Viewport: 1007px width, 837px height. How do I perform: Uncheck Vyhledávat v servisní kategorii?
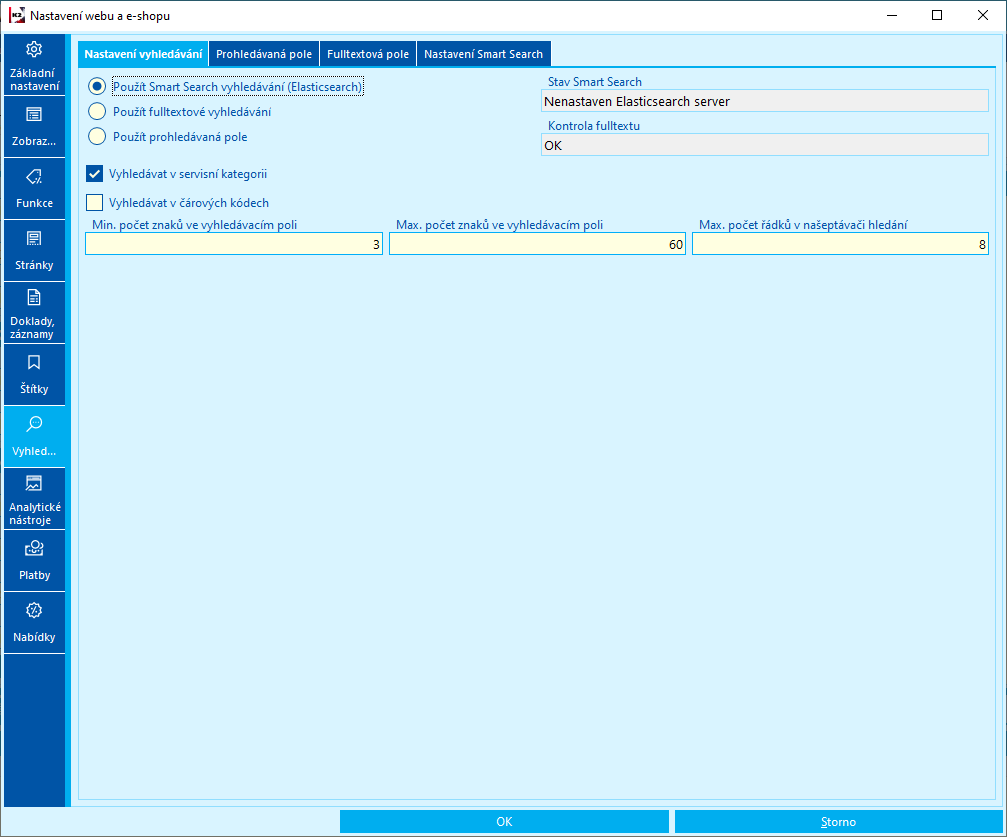pos(94,173)
